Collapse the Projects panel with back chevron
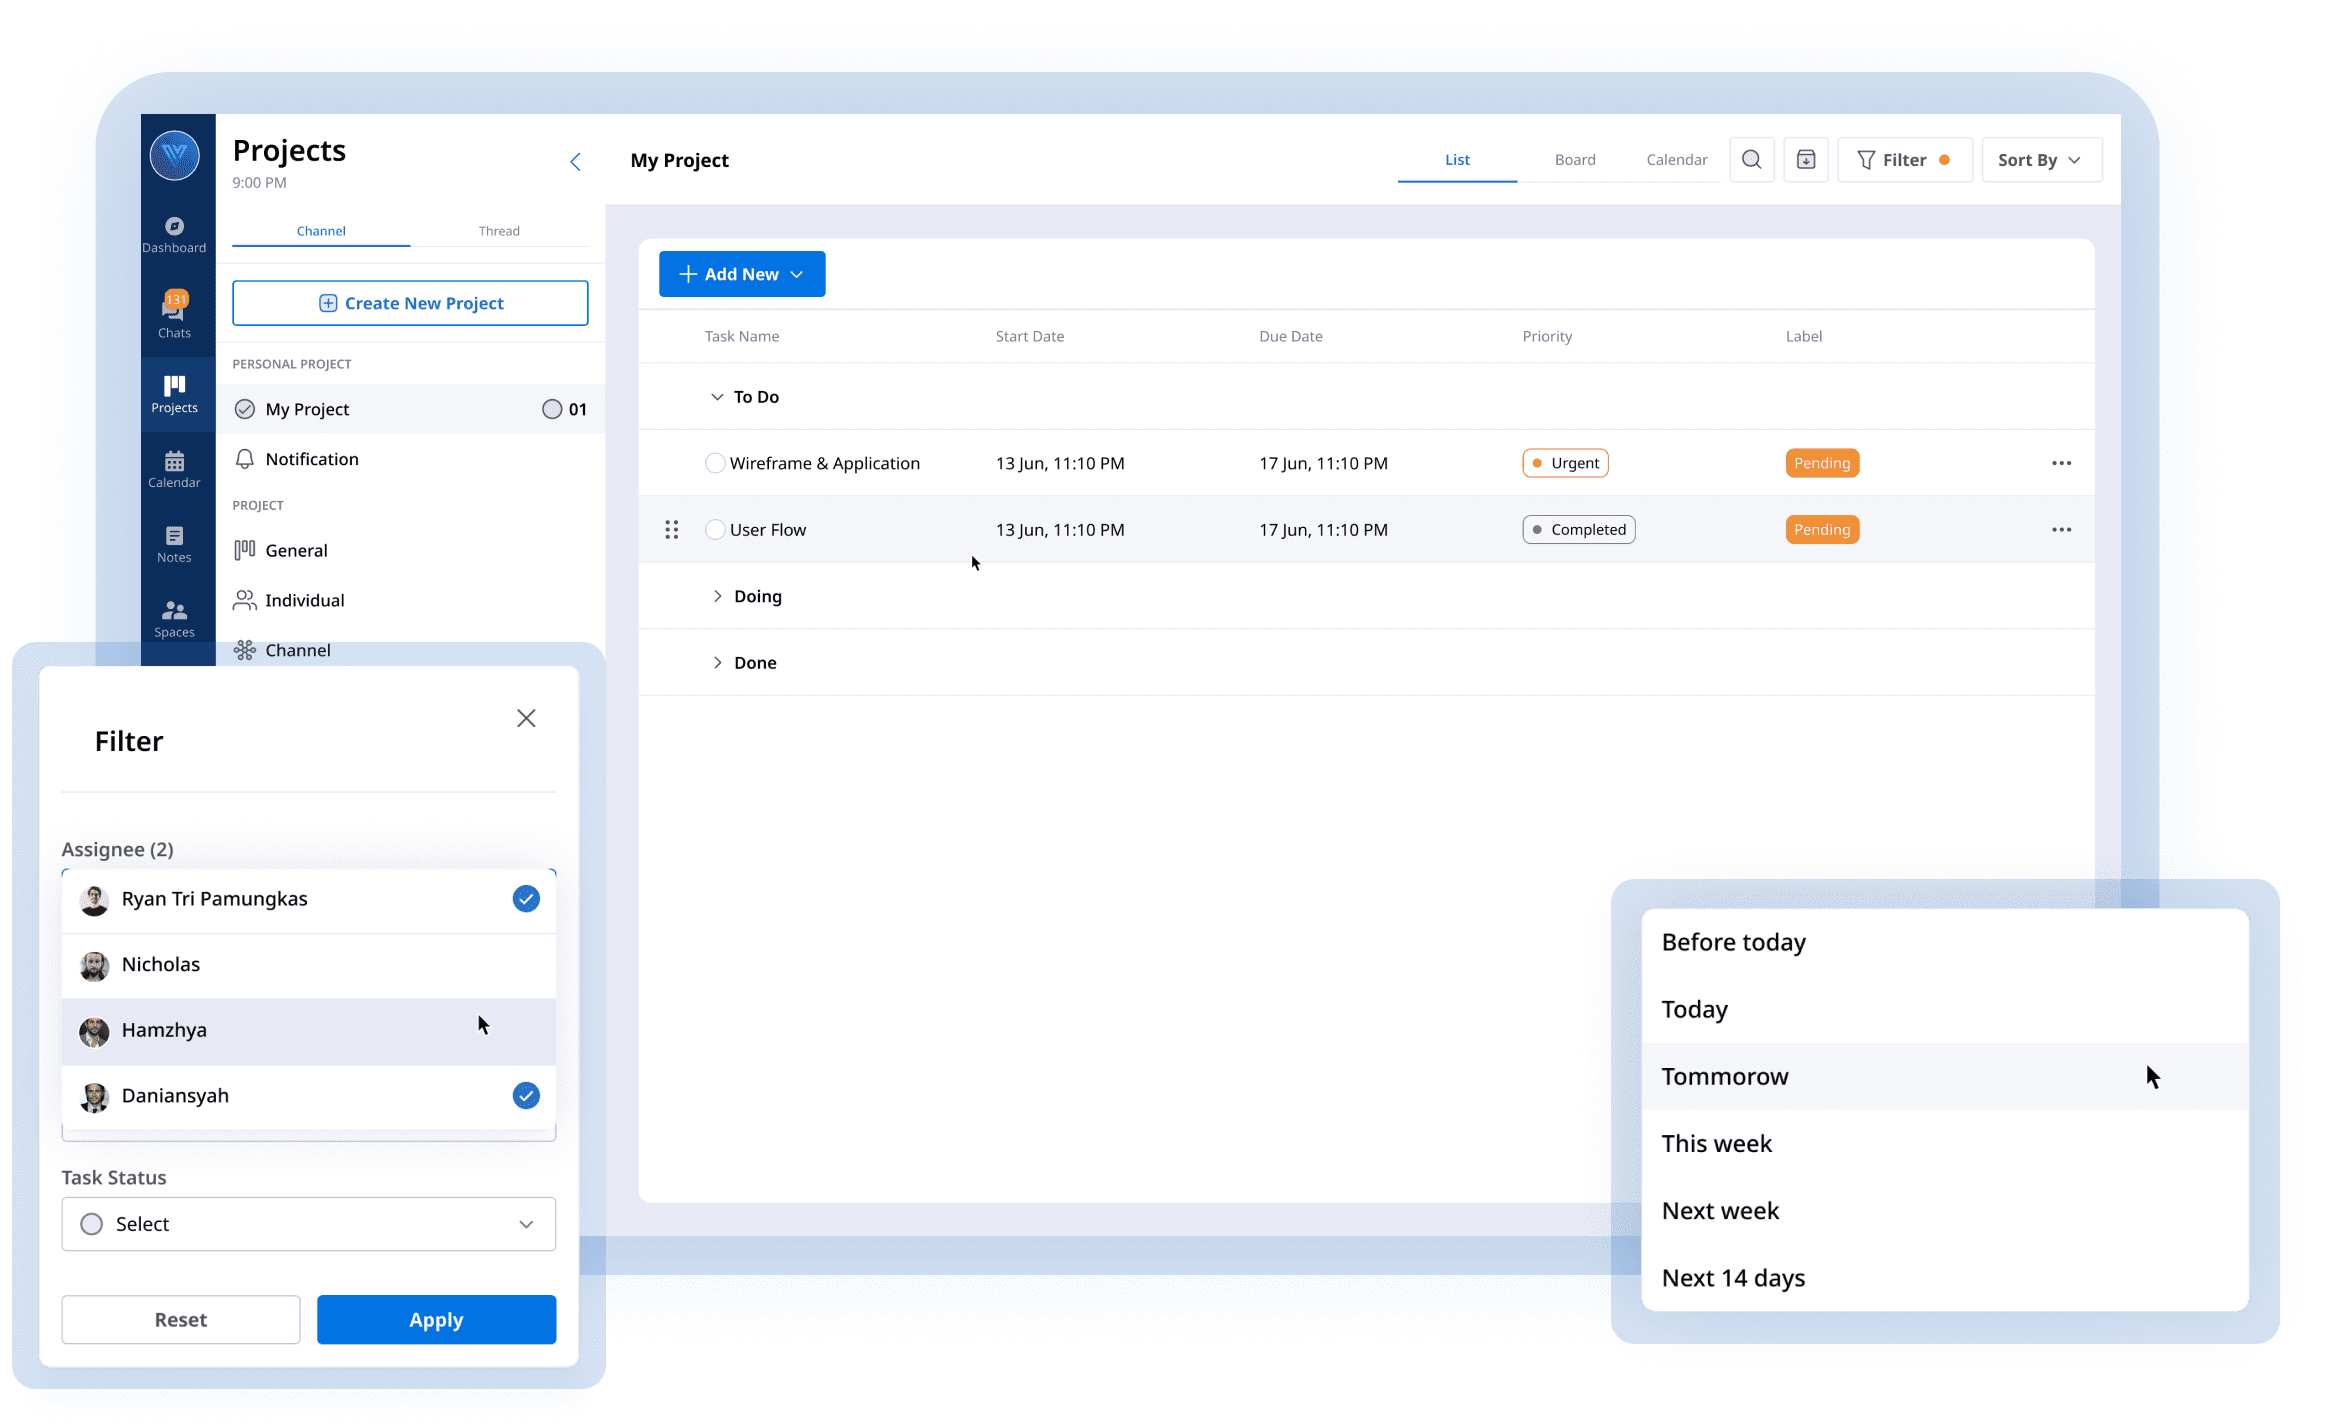Screen dimensions: 2325x1428 (x=575, y=162)
